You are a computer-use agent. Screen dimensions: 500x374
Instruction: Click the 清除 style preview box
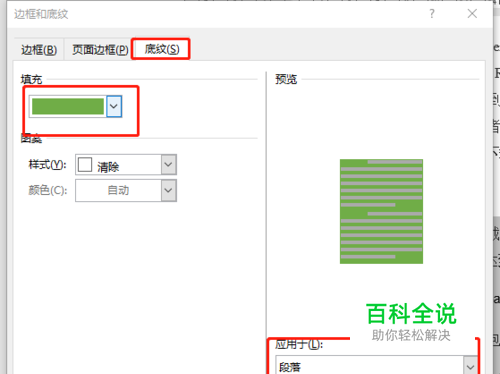pos(85,165)
